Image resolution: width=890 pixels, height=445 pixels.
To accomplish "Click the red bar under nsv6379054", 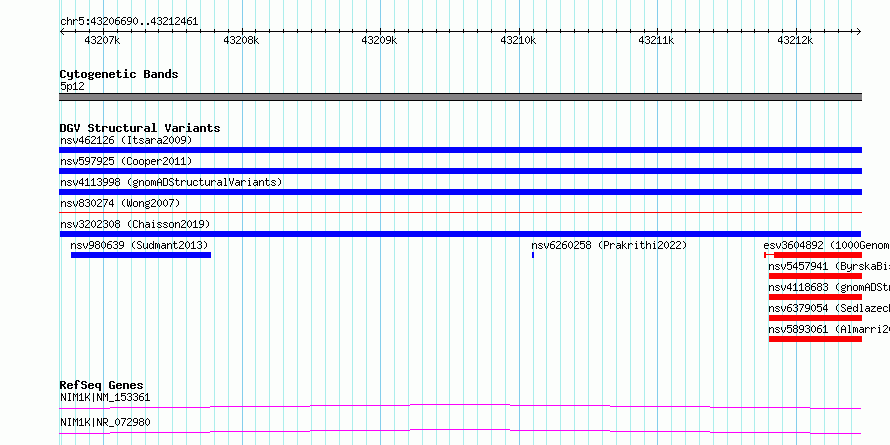I will [x=816, y=318].
